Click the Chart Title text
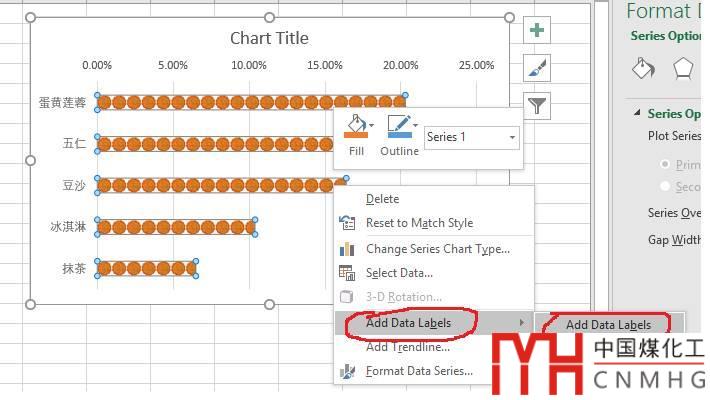 (269, 38)
